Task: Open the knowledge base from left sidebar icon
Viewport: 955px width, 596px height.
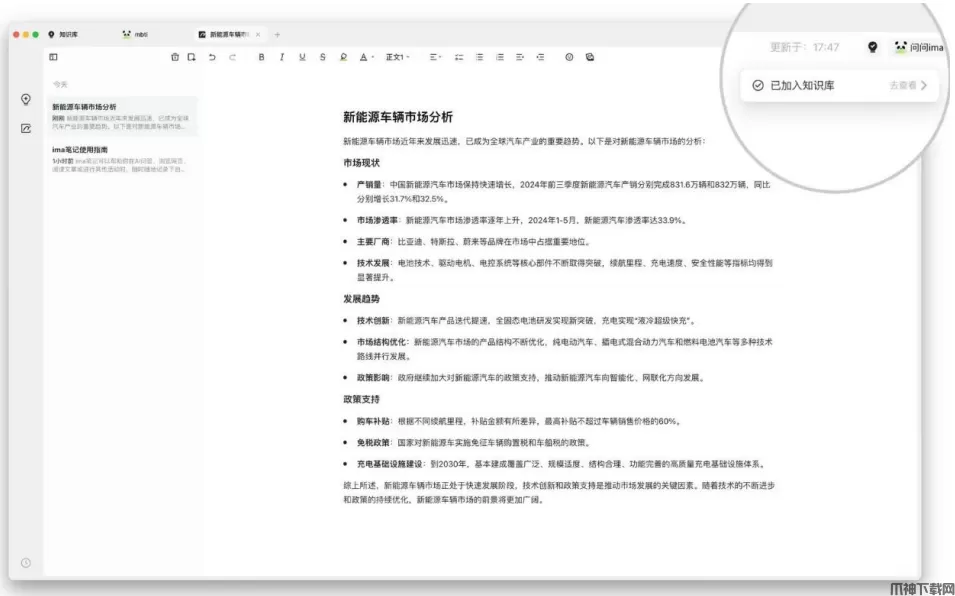Action: click(26, 99)
